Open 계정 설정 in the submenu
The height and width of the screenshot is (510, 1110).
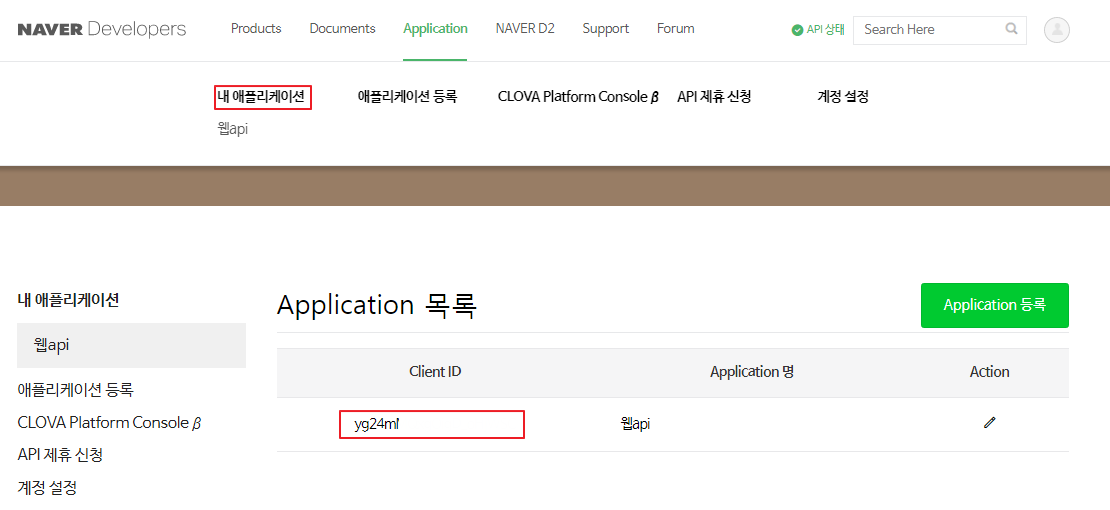click(x=842, y=97)
